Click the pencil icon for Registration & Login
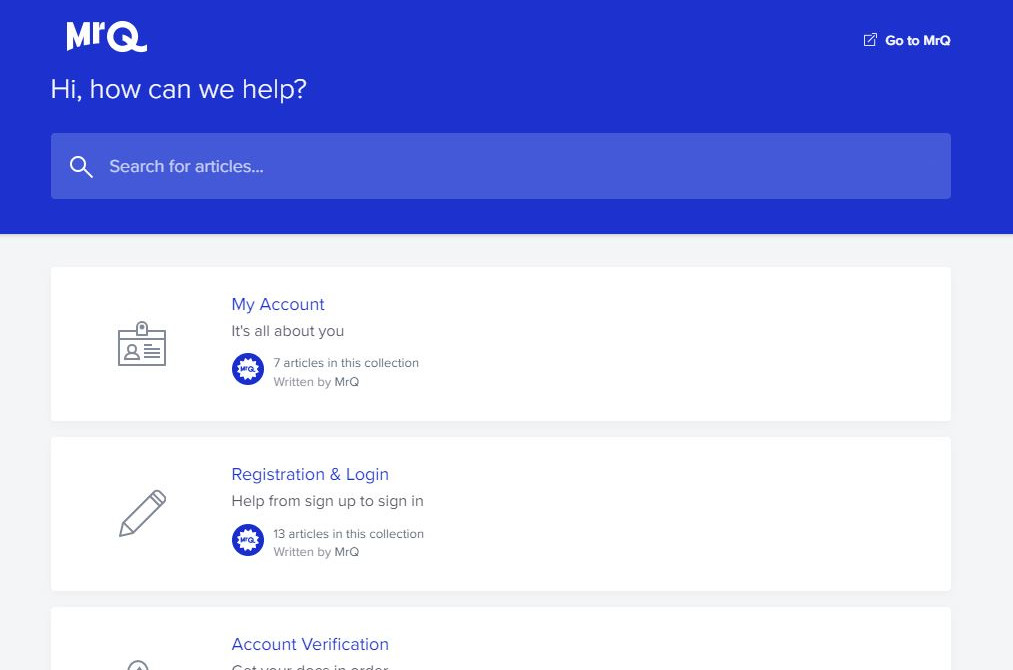 [x=143, y=513]
